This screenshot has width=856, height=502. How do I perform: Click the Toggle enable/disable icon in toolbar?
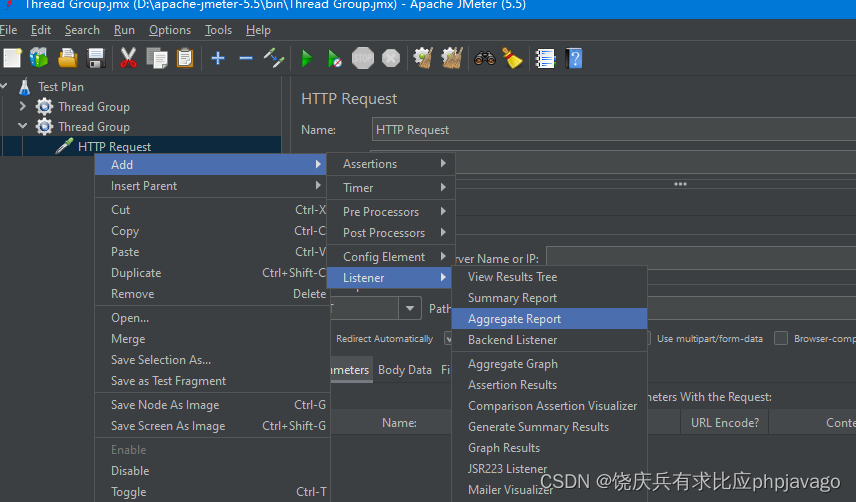click(x=274, y=58)
